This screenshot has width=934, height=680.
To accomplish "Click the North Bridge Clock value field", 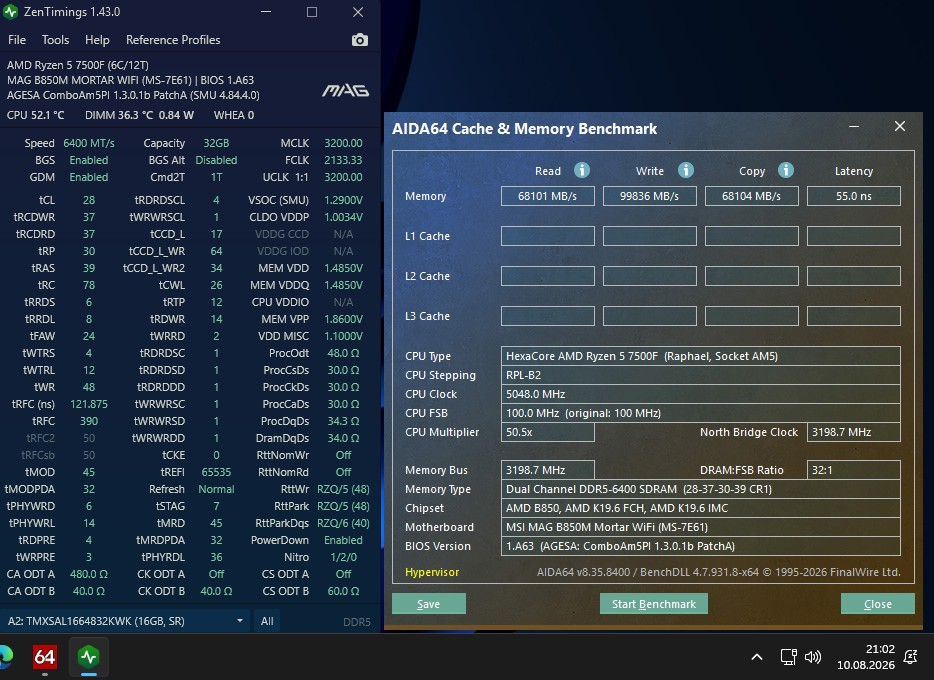I will [854, 432].
